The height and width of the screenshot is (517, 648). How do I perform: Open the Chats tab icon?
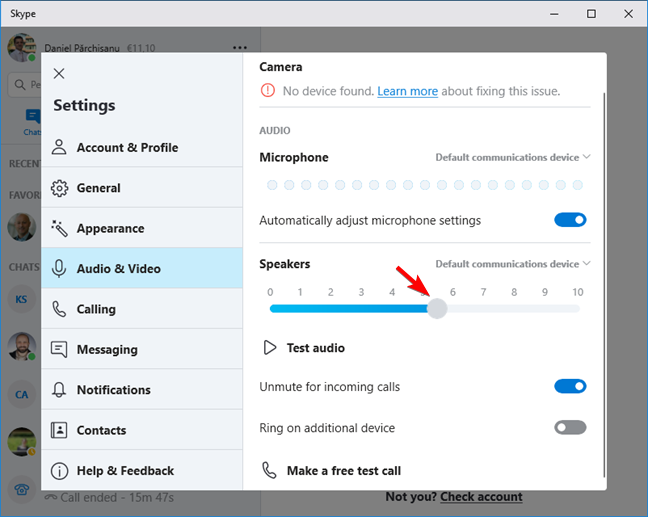(33, 116)
